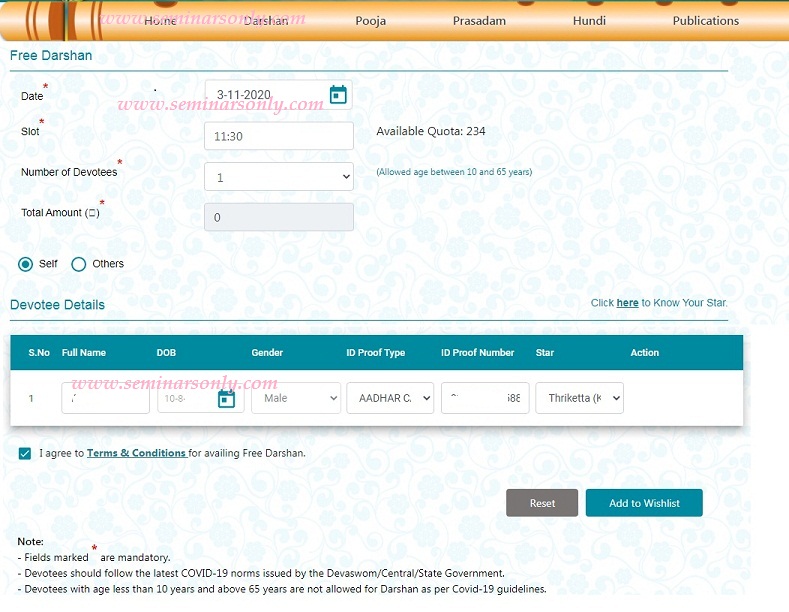This screenshot has width=789, height=612.
Task: Select the Others radio button
Action: (79, 264)
